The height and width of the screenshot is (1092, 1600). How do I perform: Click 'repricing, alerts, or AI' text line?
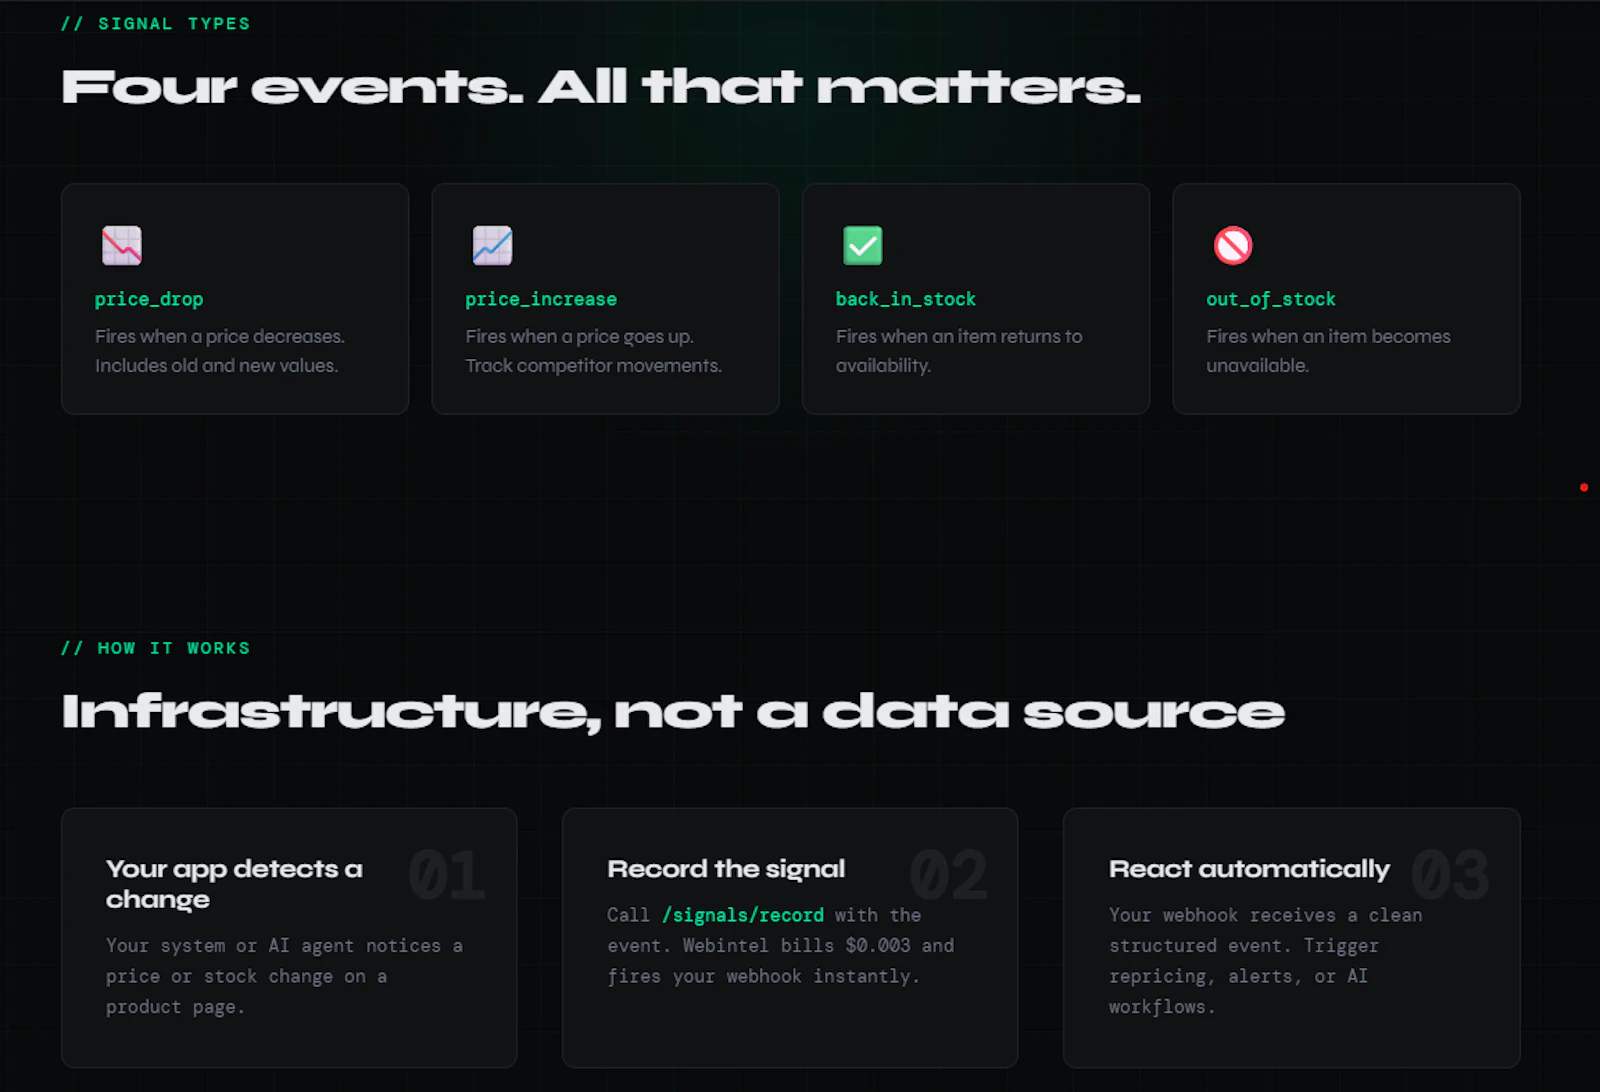pos(1238,976)
